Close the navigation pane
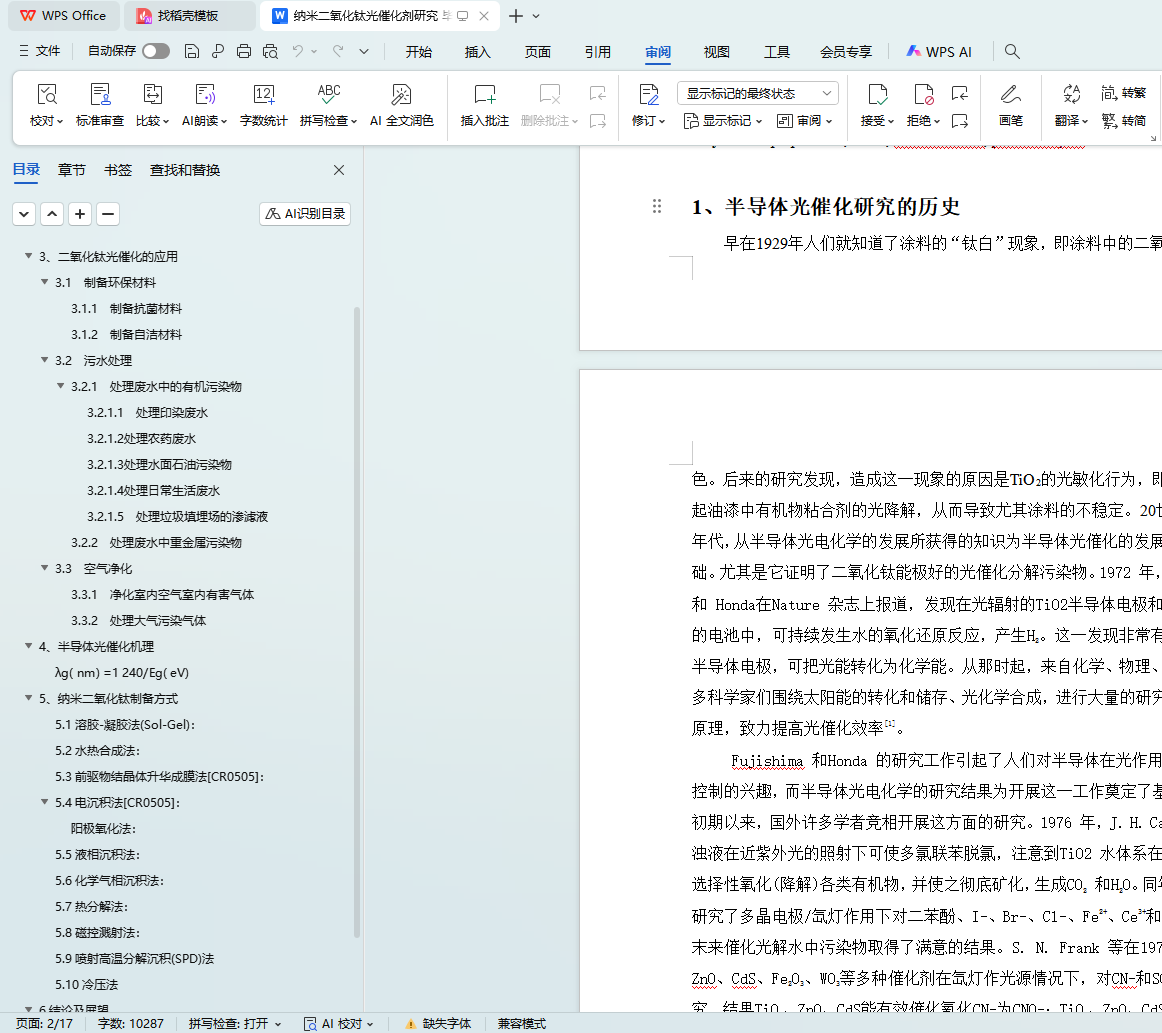1162x1033 pixels. (x=339, y=170)
